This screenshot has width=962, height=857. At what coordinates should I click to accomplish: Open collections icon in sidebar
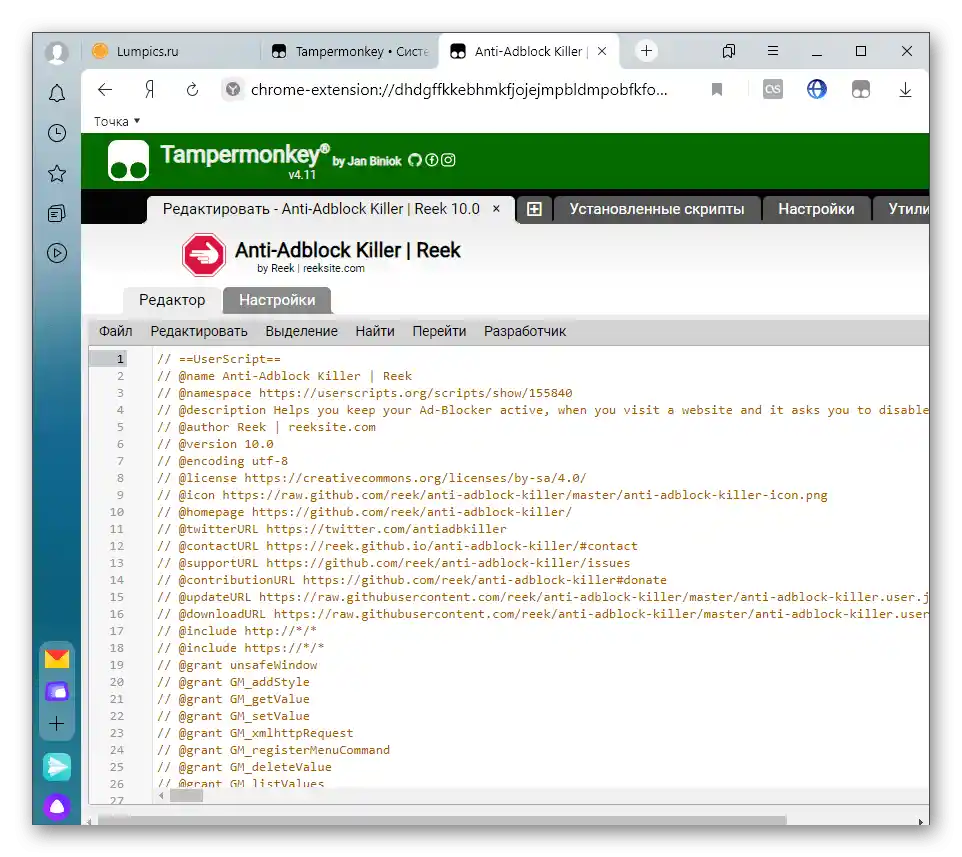(57, 213)
